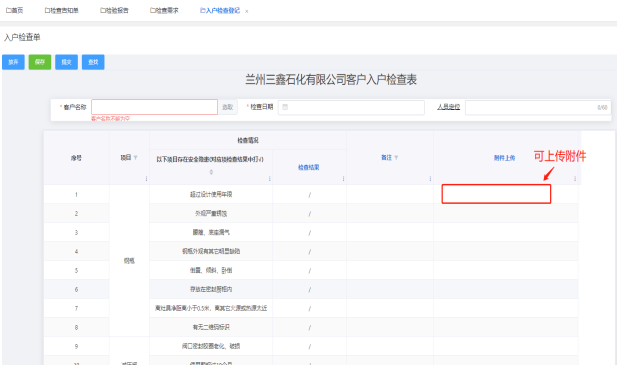Viewport: 617px width, 366px height.
Task: Click the 检查日期 date input
Action: point(351,107)
